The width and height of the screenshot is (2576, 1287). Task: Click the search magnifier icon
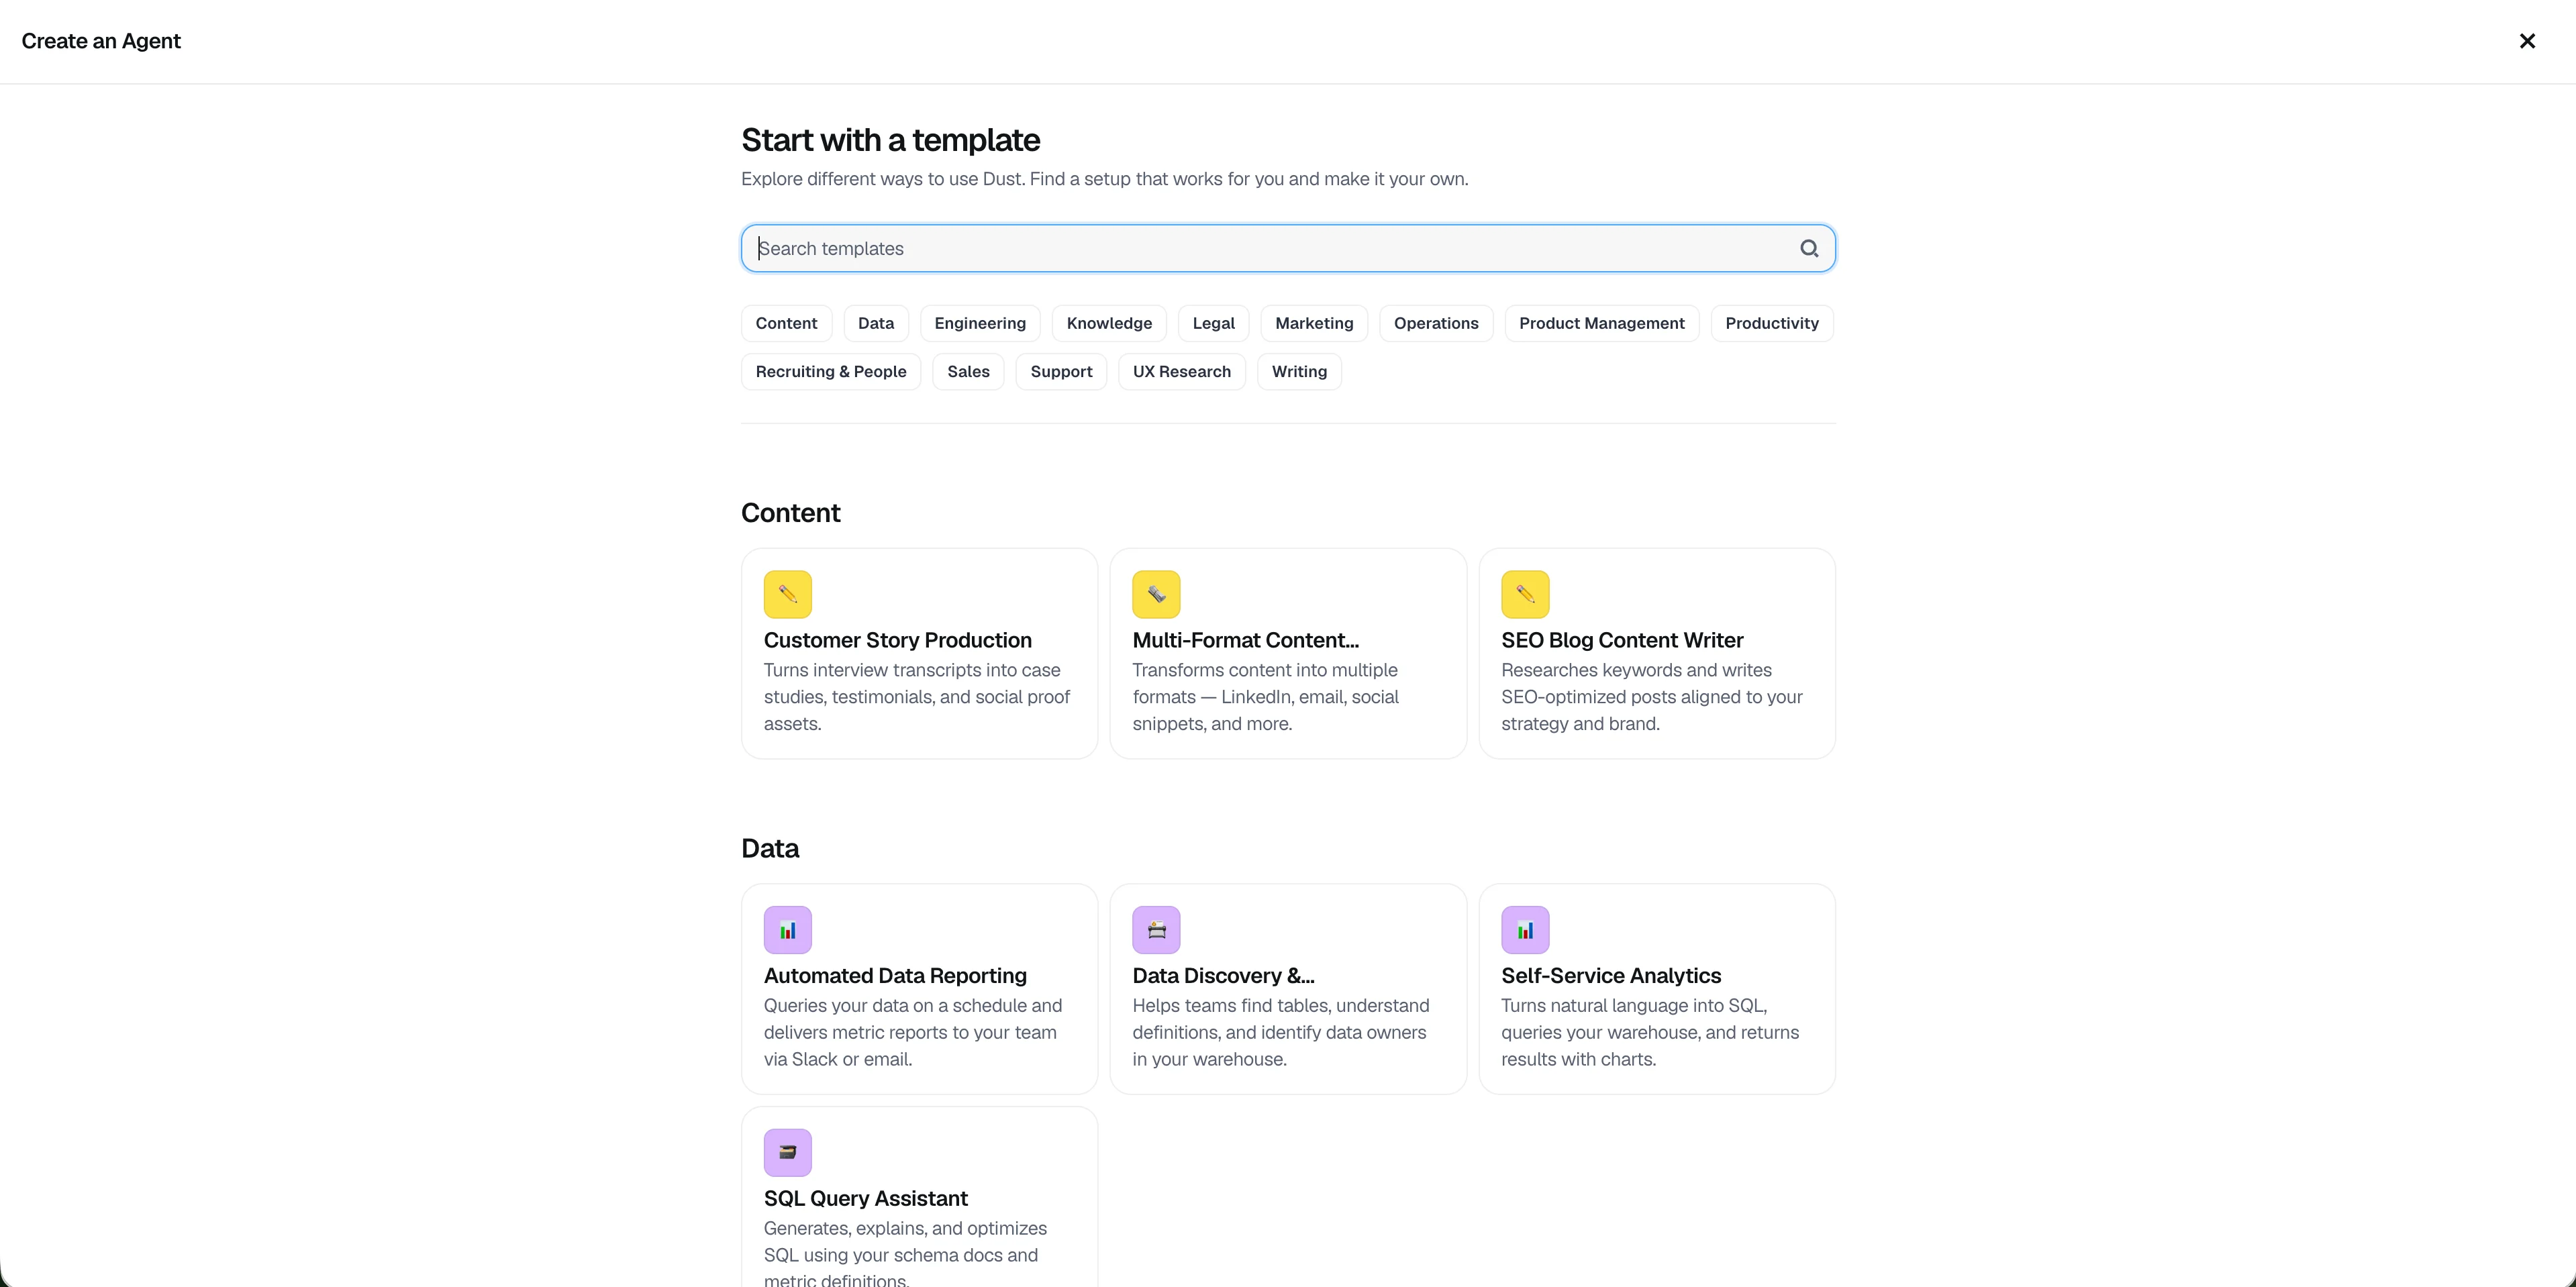pos(1808,248)
